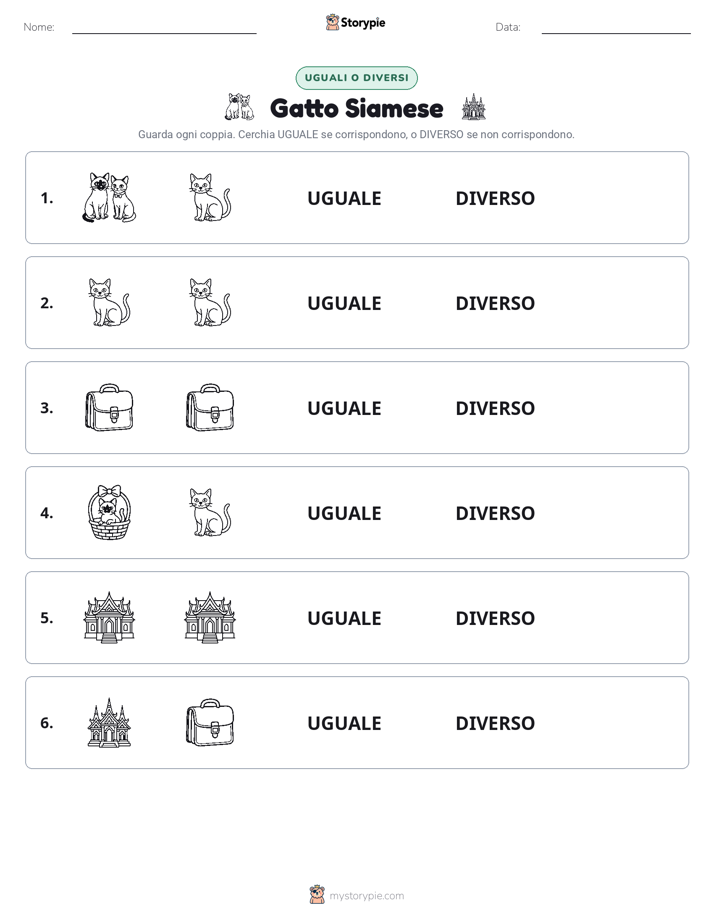
Task: Click the left briefcase picture in row 3
Action: 109,407
